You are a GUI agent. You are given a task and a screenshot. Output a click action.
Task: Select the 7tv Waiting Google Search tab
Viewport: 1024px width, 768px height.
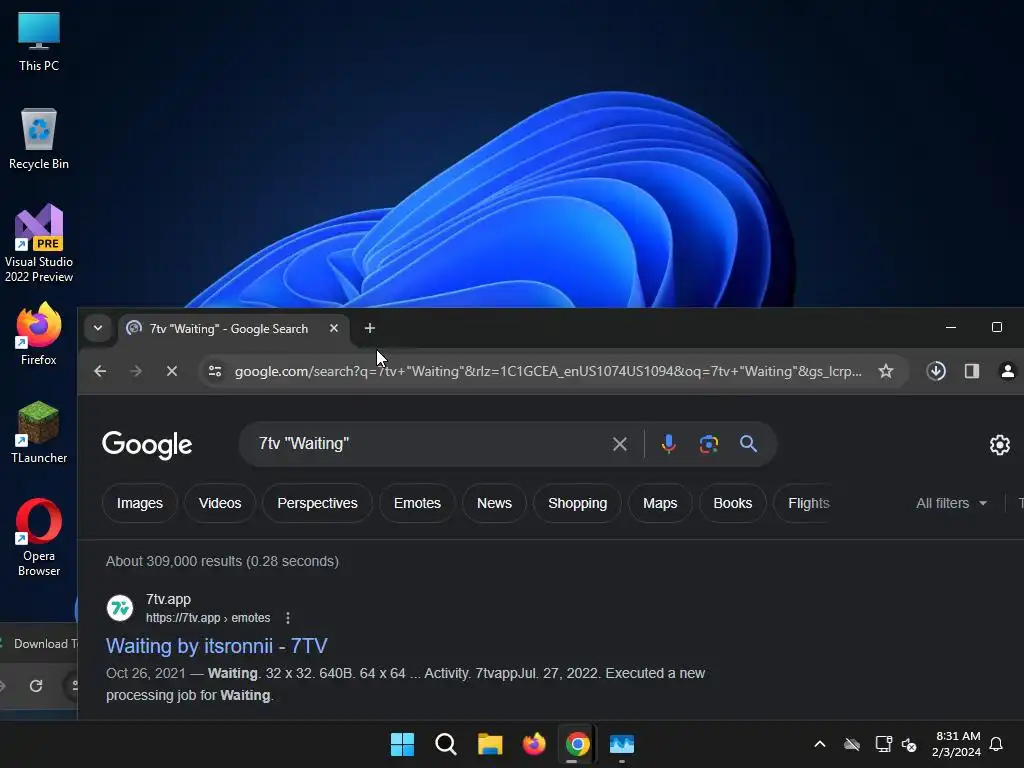tap(233, 328)
